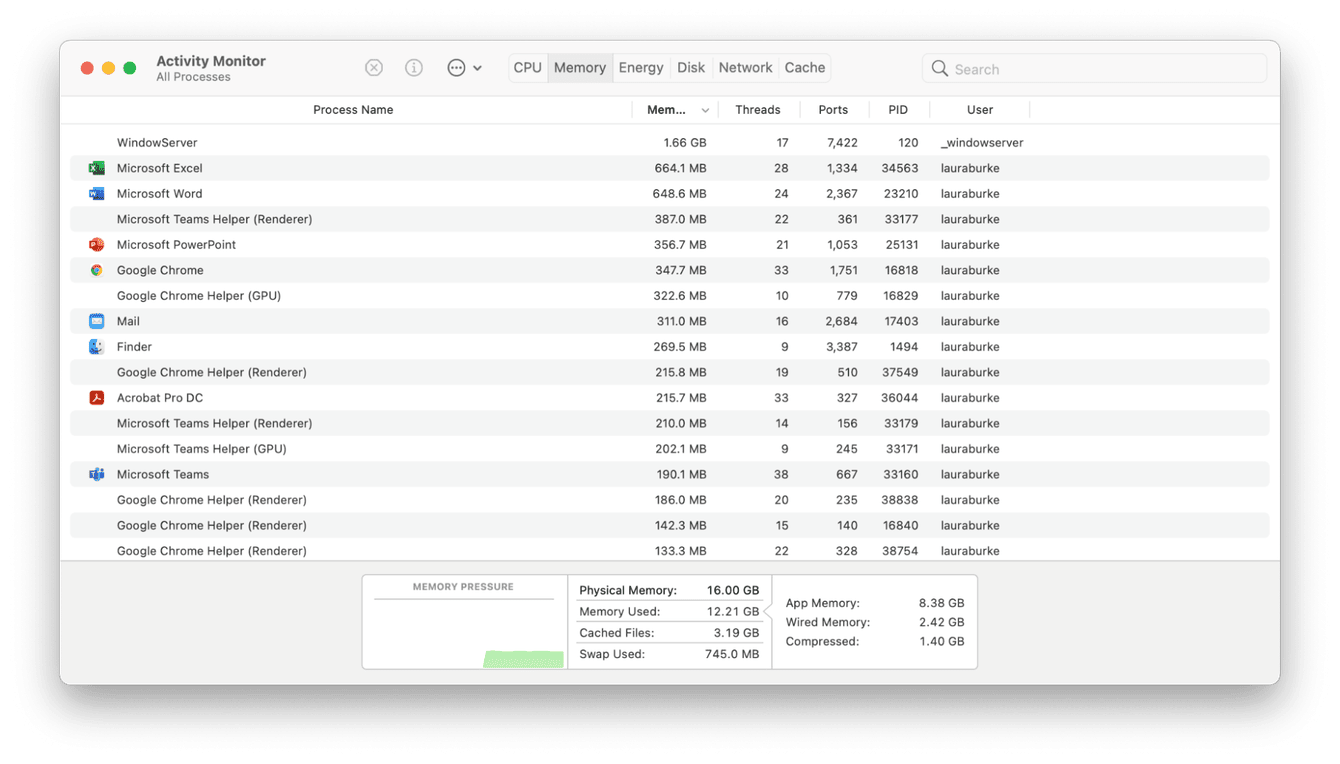Viewport: 1340px width, 764px height.
Task: Collapse sorting by clicking Memory column header arrow
Action: [705, 109]
